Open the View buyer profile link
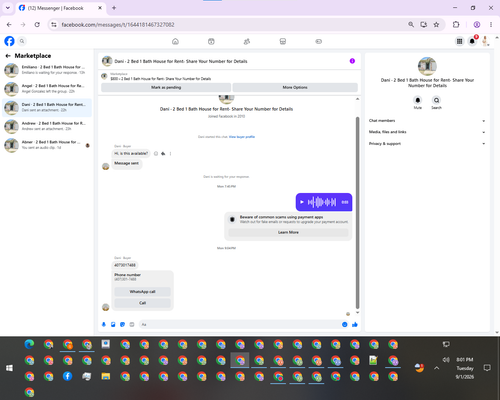The width and height of the screenshot is (500, 400). point(242,137)
